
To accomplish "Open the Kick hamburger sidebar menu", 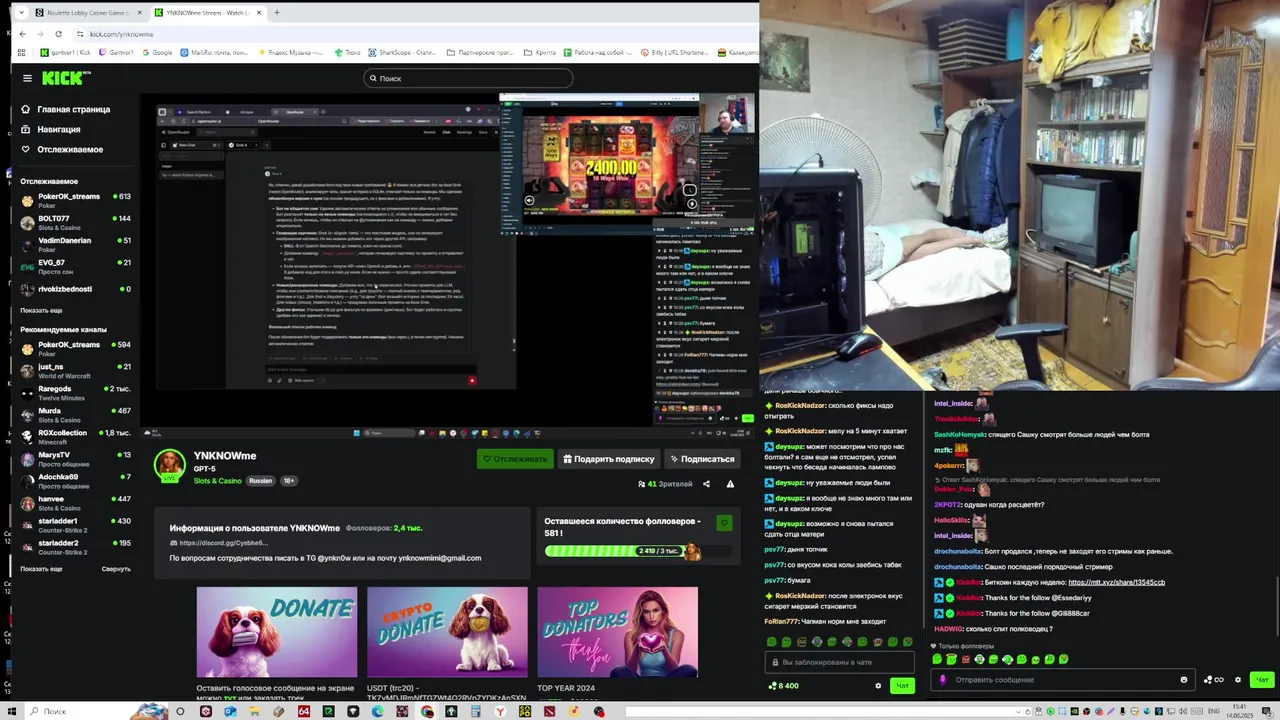I will click(27, 78).
